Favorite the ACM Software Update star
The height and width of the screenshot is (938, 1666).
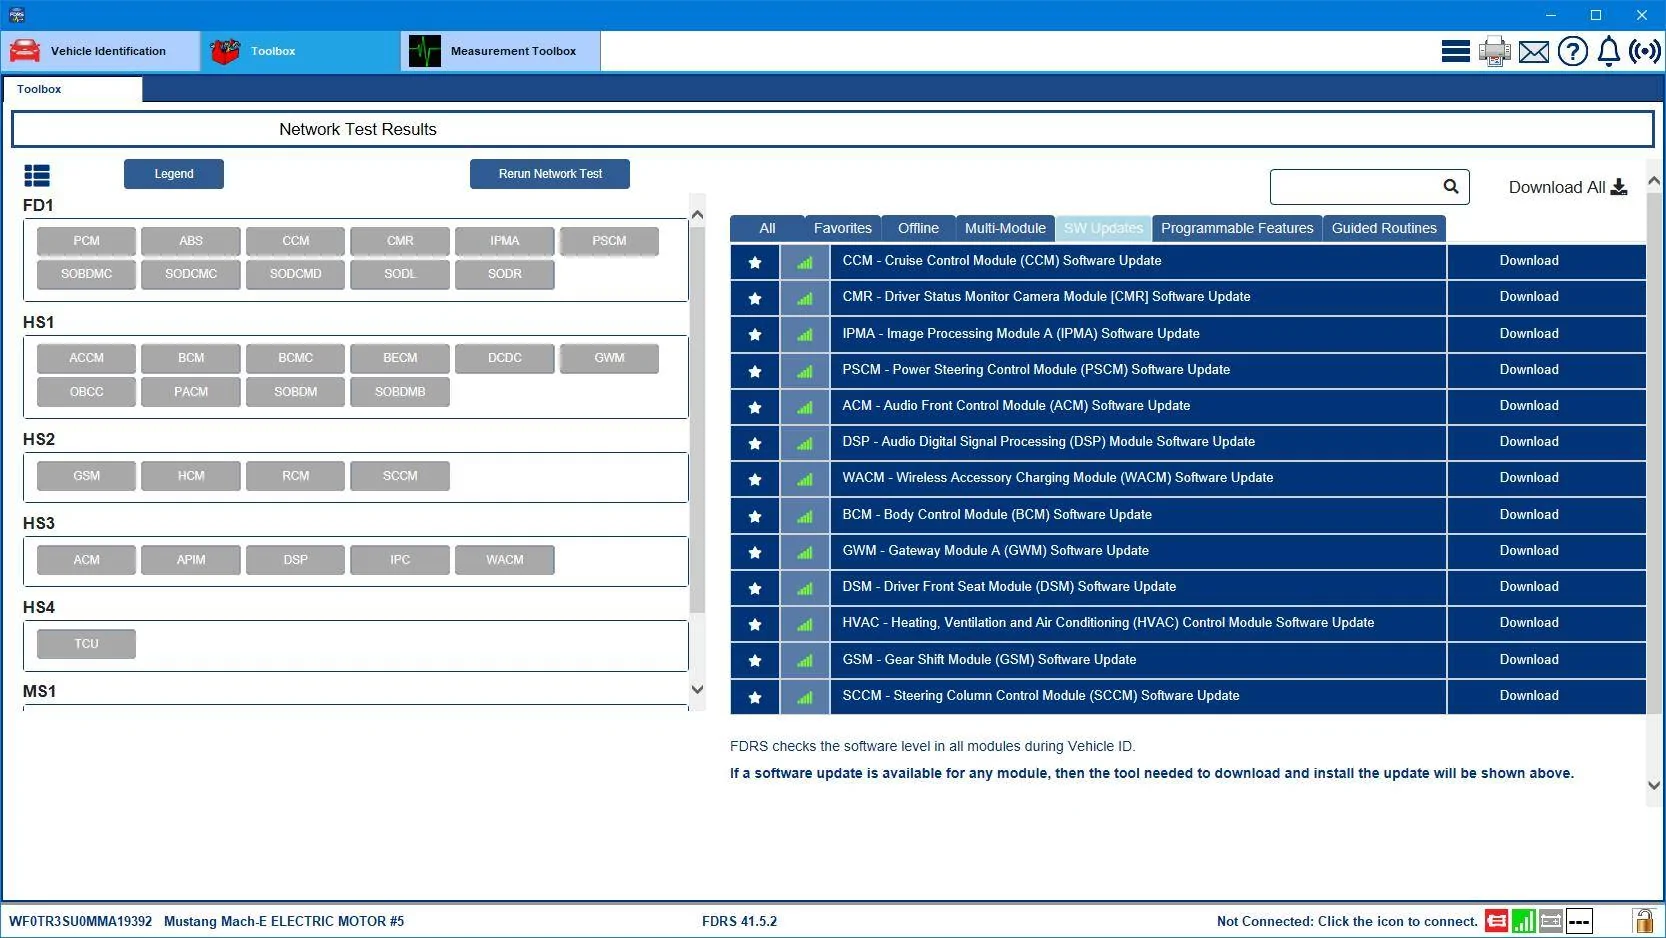tap(755, 407)
